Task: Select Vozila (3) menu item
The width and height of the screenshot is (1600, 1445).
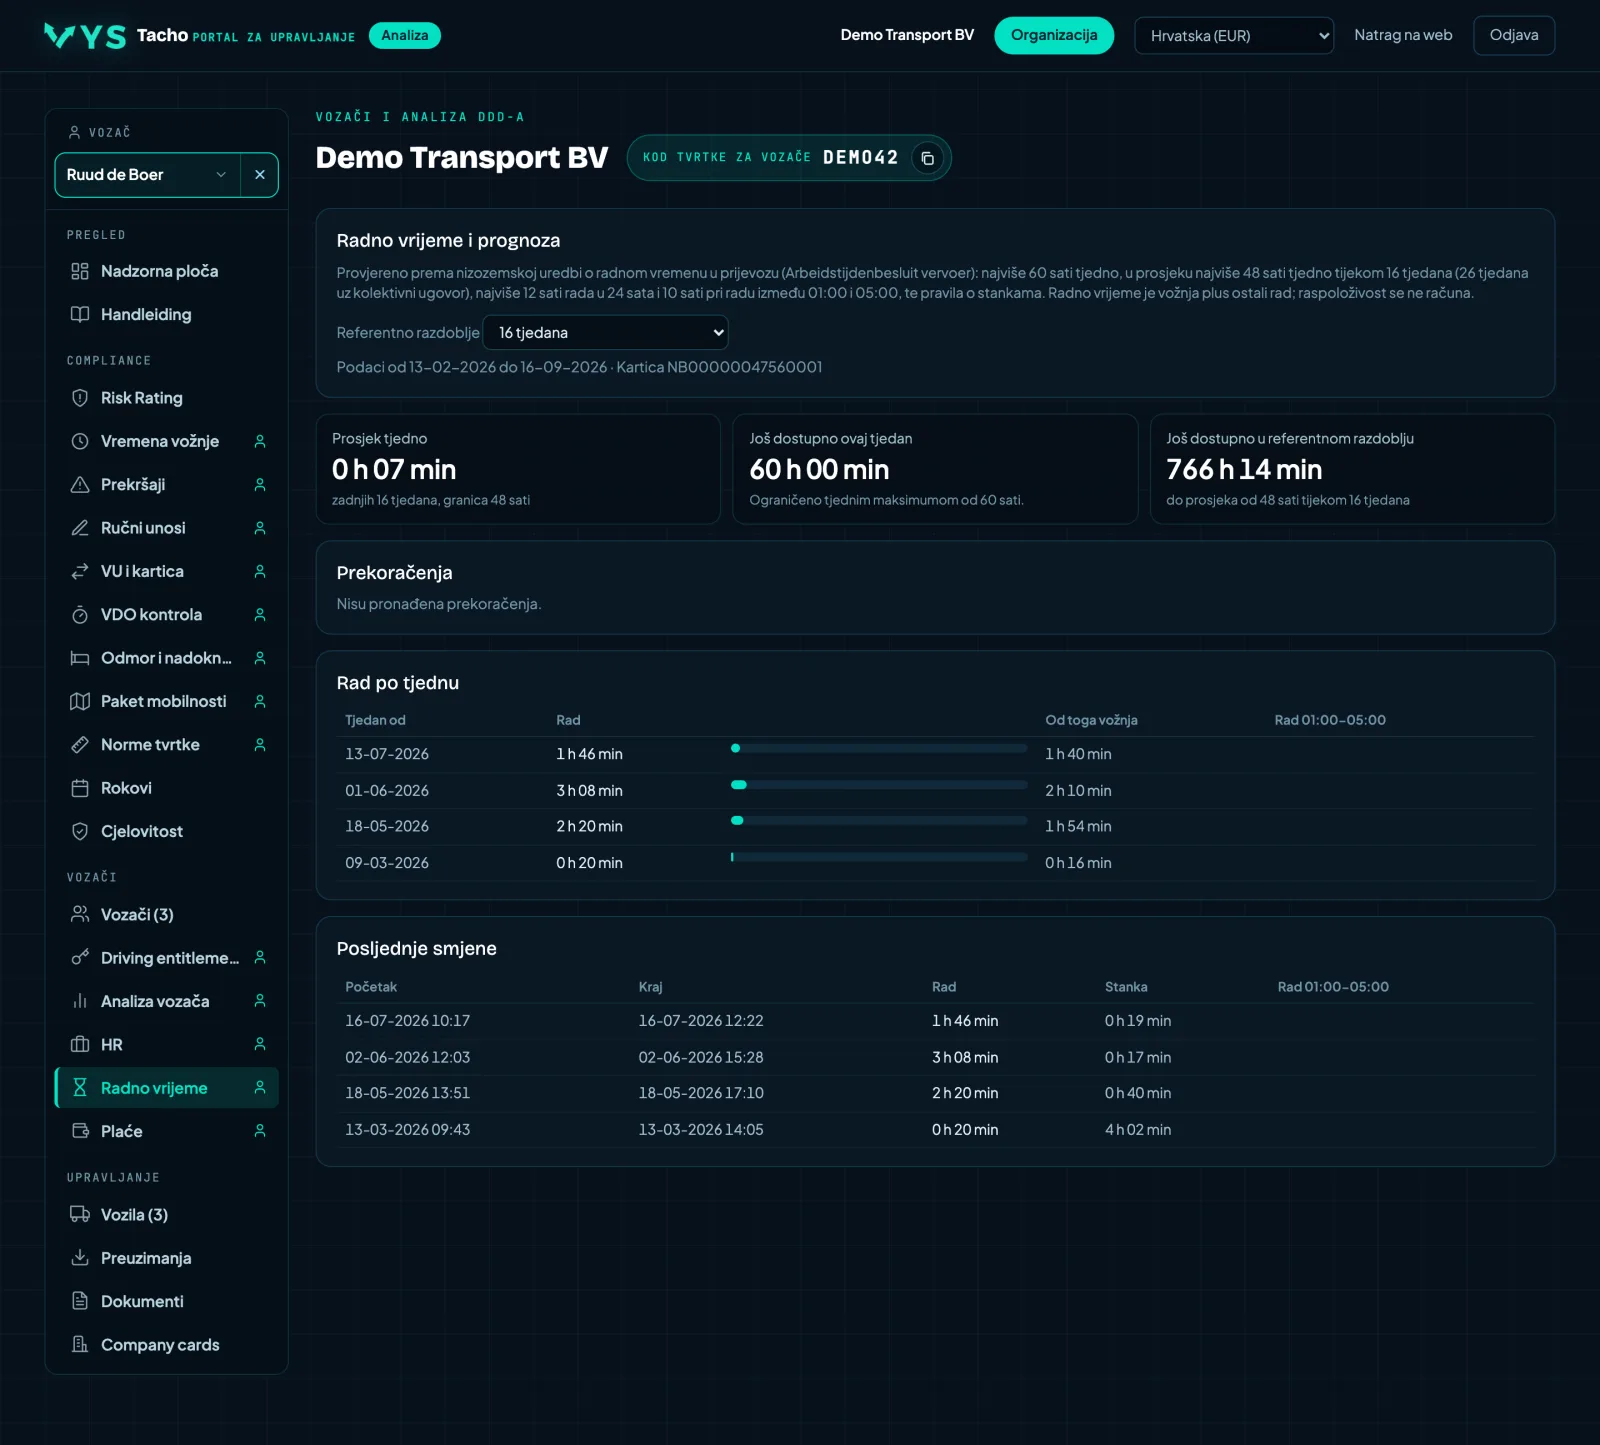Action: pos(166,1215)
